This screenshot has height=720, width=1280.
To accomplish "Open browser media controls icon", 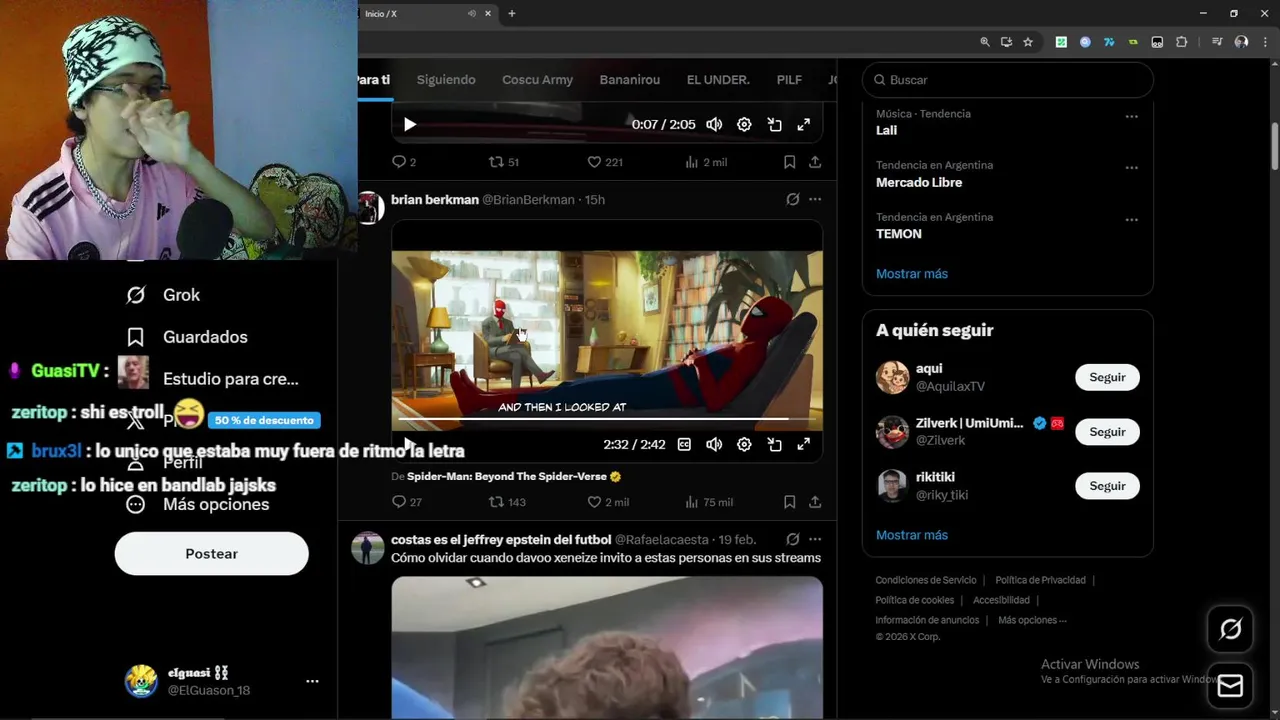I will click(1216, 42).
